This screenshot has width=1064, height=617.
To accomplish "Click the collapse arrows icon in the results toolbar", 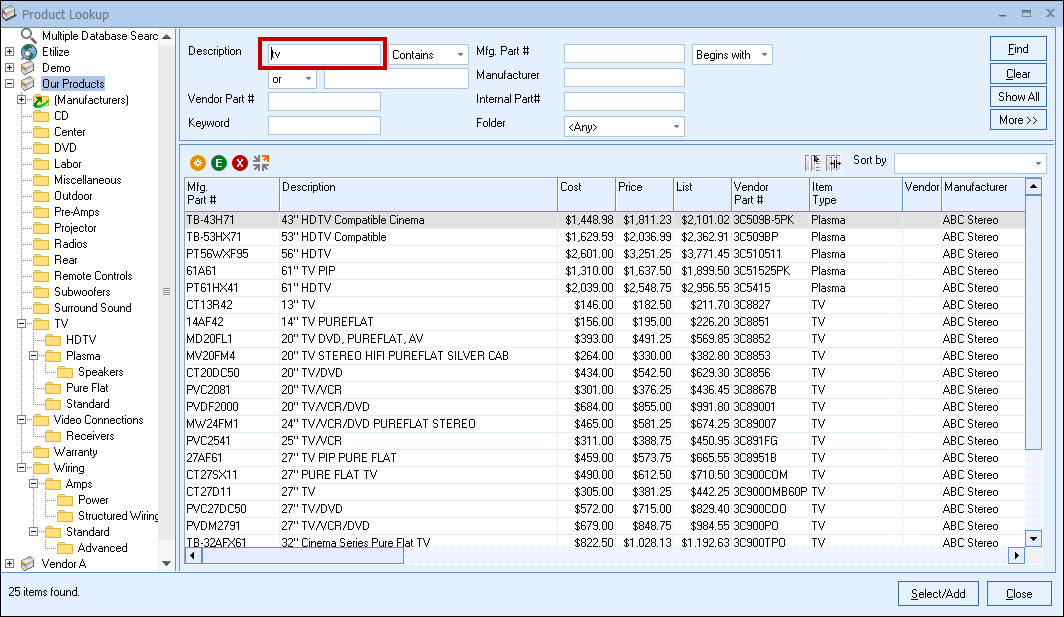I will click(x=261, y=162).
